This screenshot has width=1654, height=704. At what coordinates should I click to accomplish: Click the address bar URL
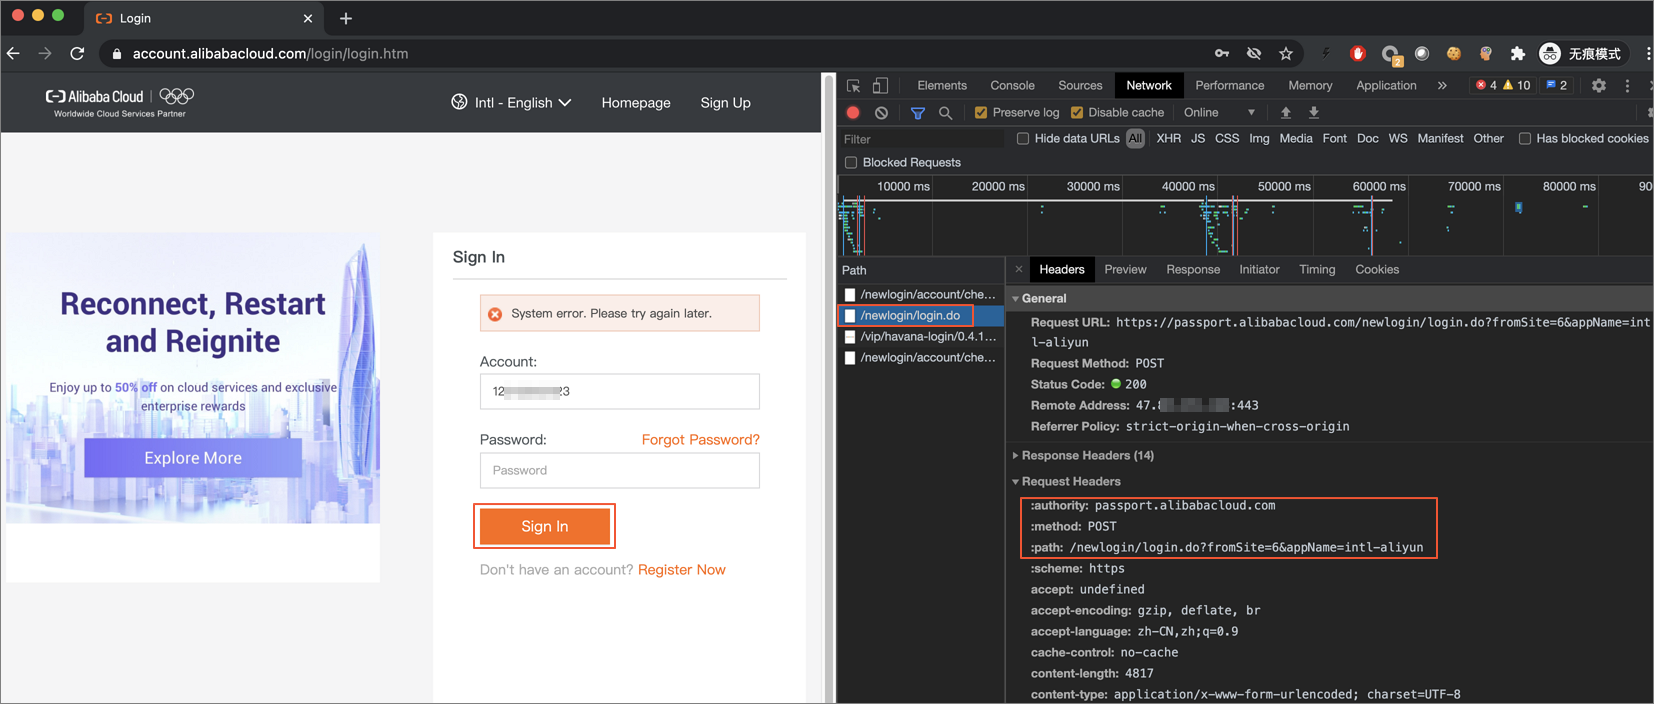coord(270,54)
